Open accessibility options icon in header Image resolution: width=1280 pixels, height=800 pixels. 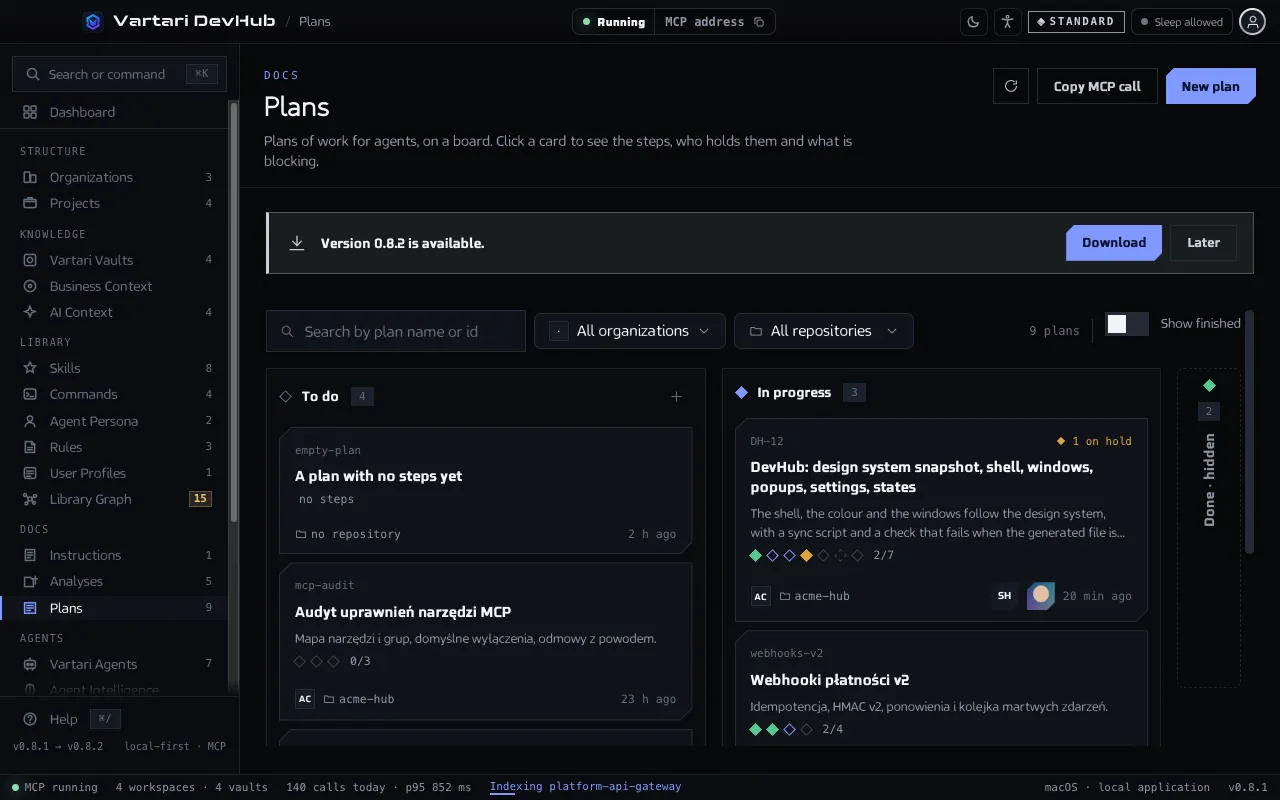coord(1007,22)
